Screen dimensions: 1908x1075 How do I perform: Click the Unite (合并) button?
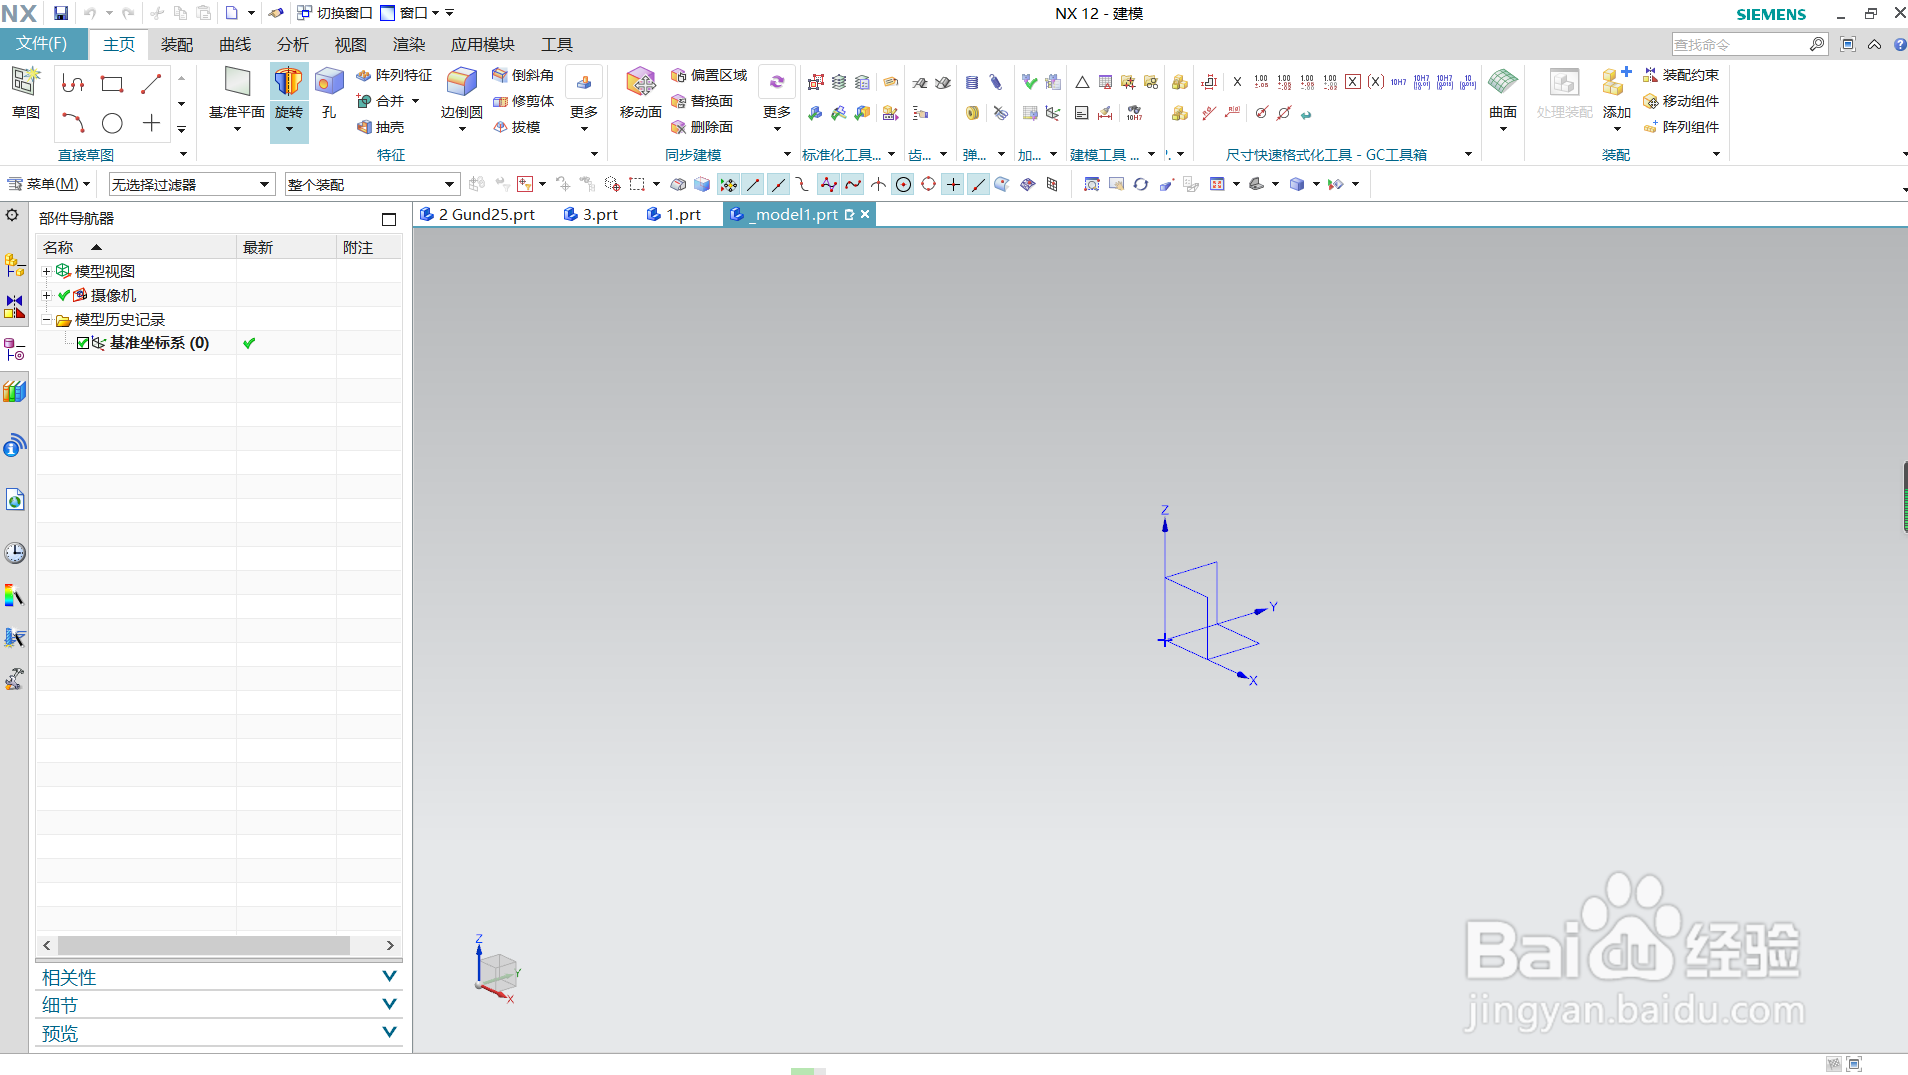click(381, 101)
